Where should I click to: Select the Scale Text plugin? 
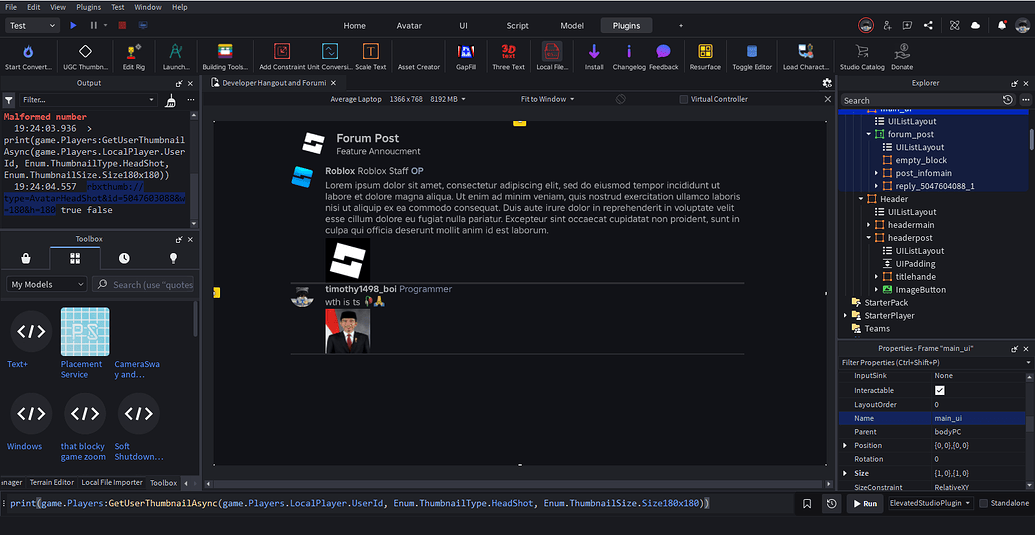[371, 52]
